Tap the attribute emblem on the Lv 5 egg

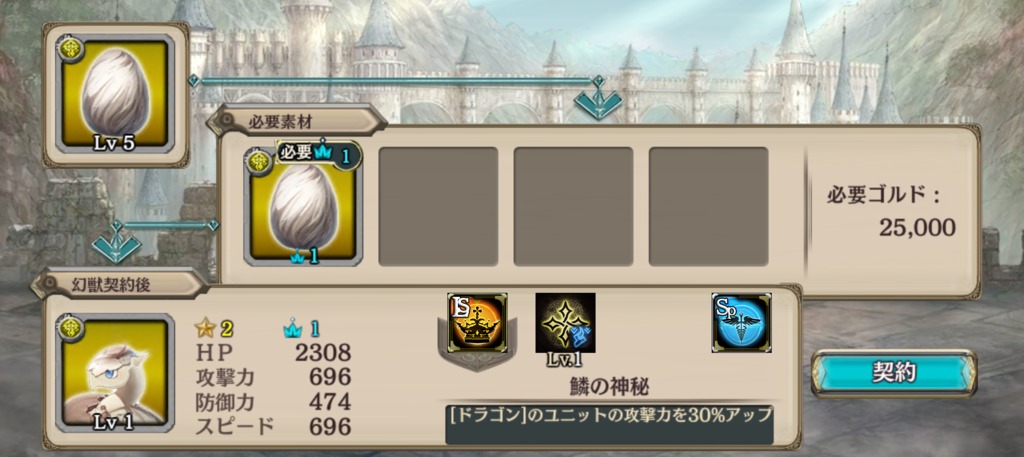click(69, 49)
